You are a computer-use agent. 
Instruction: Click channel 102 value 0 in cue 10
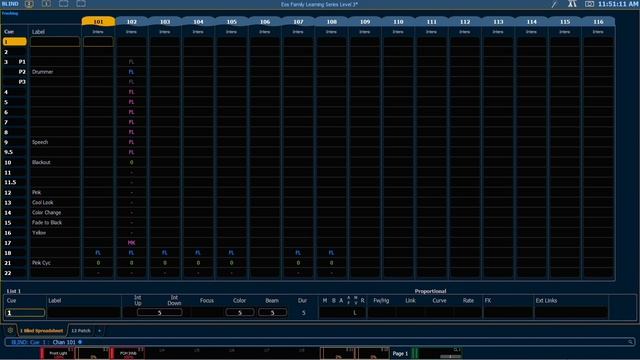[x=131, y=162]
